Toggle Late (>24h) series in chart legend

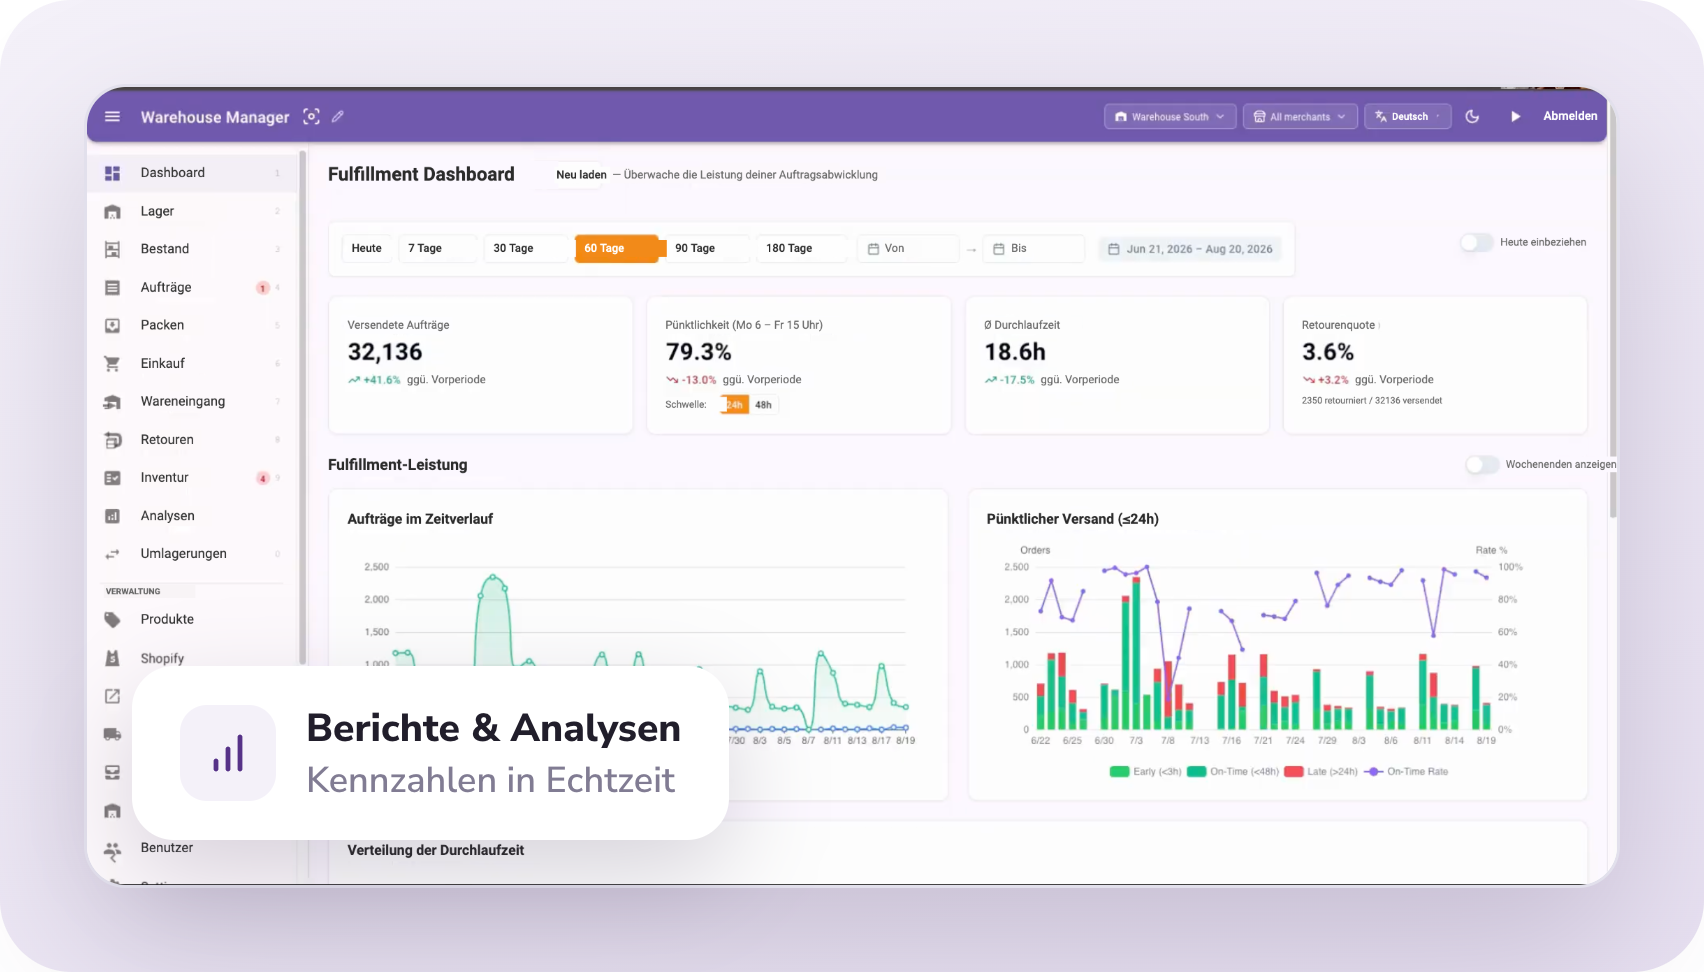coord(1321,772)
